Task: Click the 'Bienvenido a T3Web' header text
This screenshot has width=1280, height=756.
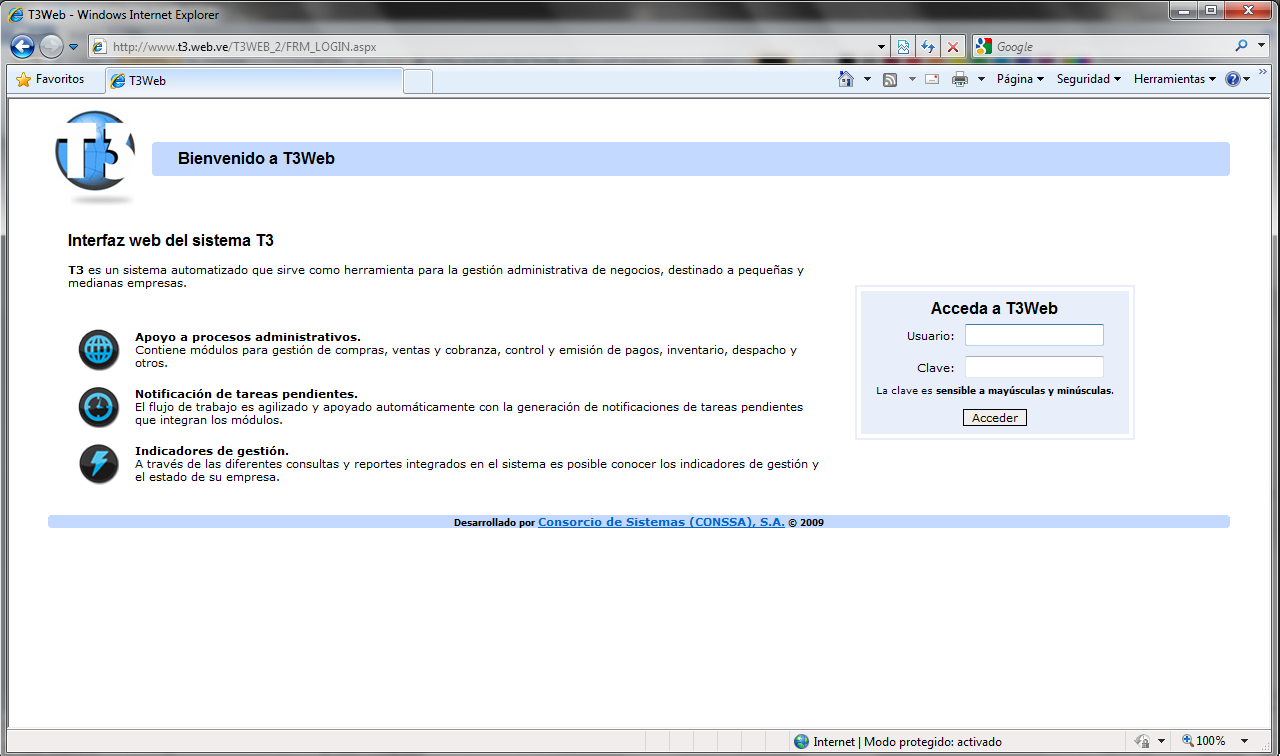Action: point(256,158)
